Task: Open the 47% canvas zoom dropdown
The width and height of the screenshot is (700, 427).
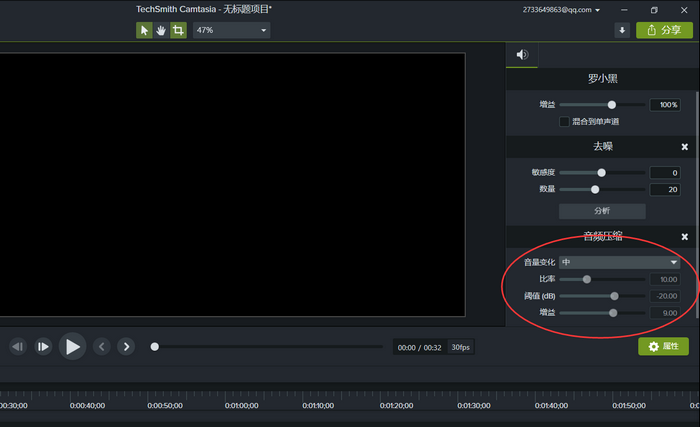Action: pos(231,30)
